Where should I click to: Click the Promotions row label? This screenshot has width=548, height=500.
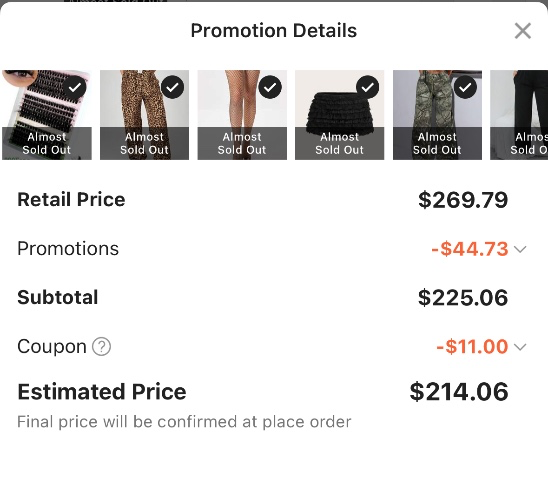coord(68,249)
